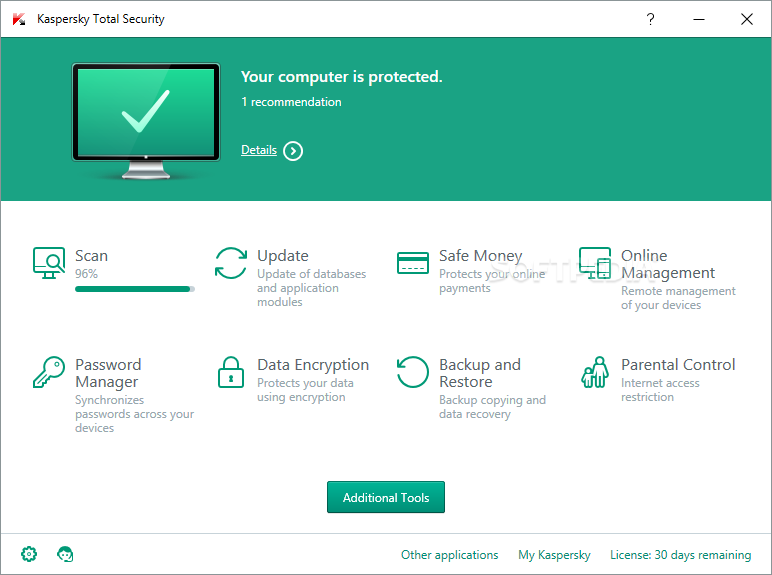Click the 1 recommendation text
This screenshot has height=575, width=772.
click(291, 102)
